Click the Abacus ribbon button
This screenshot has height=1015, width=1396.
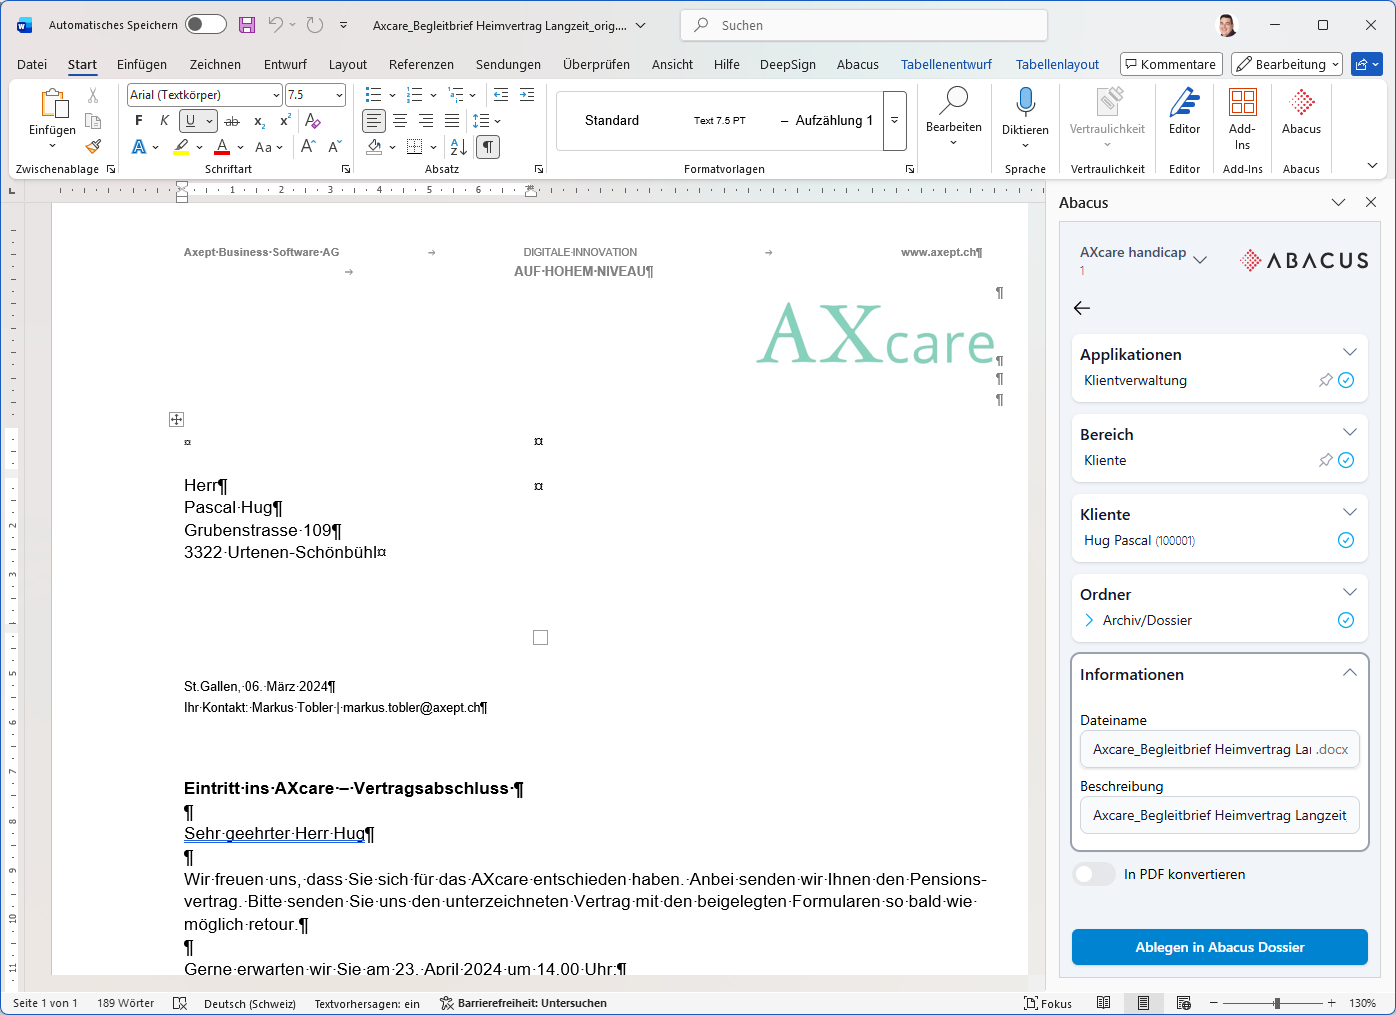[x=1301, y=112]
